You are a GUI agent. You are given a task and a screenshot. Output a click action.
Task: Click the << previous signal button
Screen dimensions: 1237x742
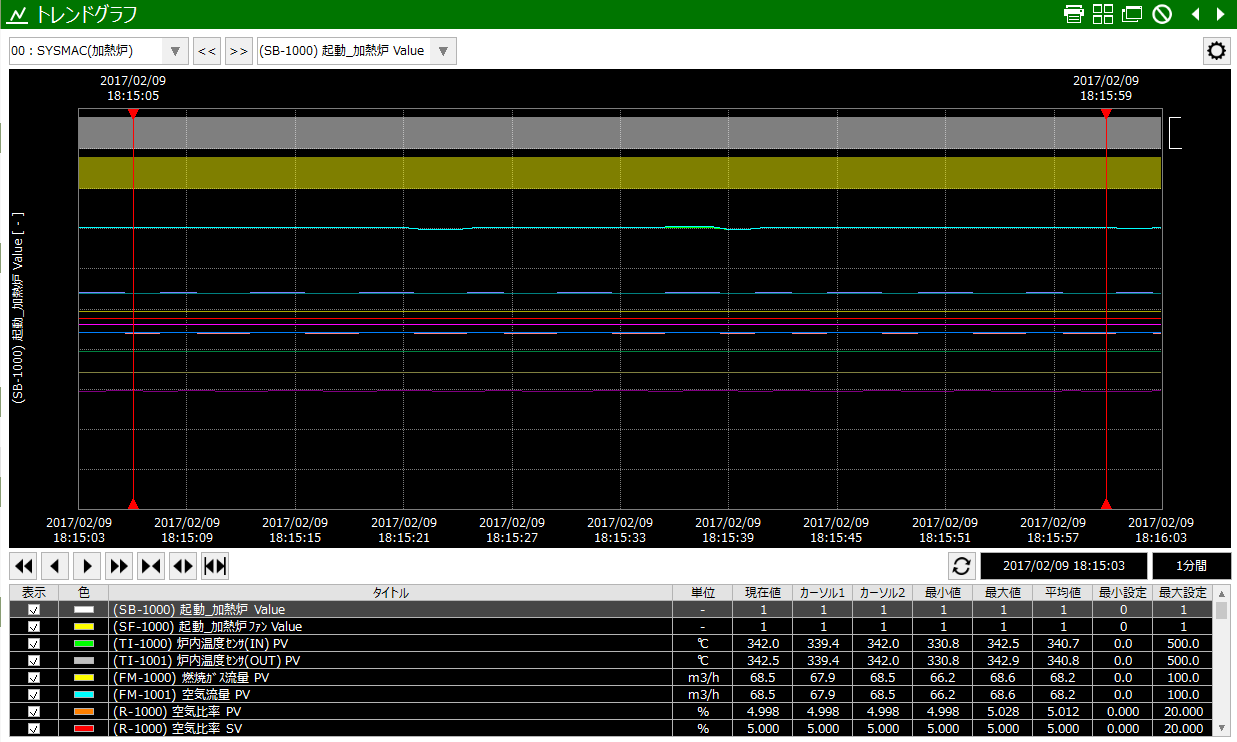tap(207, 51)
